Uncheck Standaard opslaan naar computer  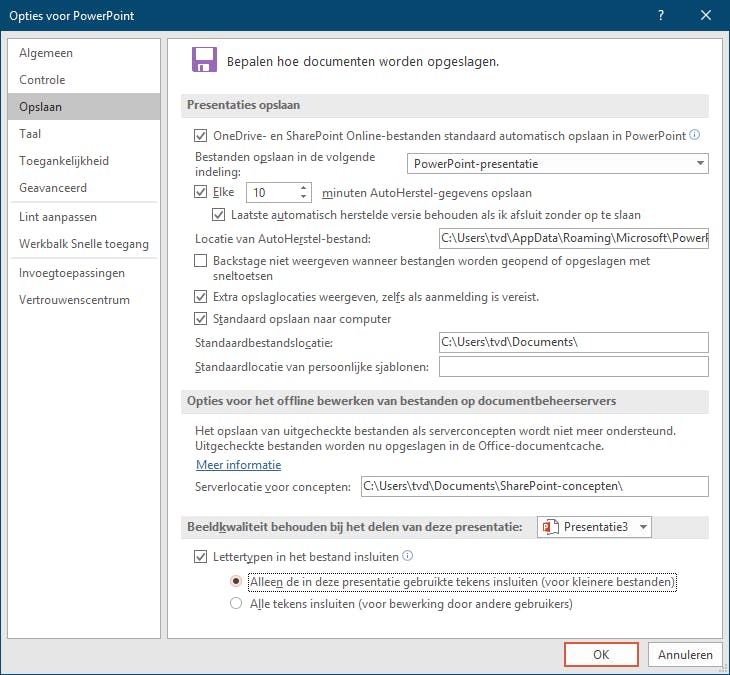coord(200,319)
